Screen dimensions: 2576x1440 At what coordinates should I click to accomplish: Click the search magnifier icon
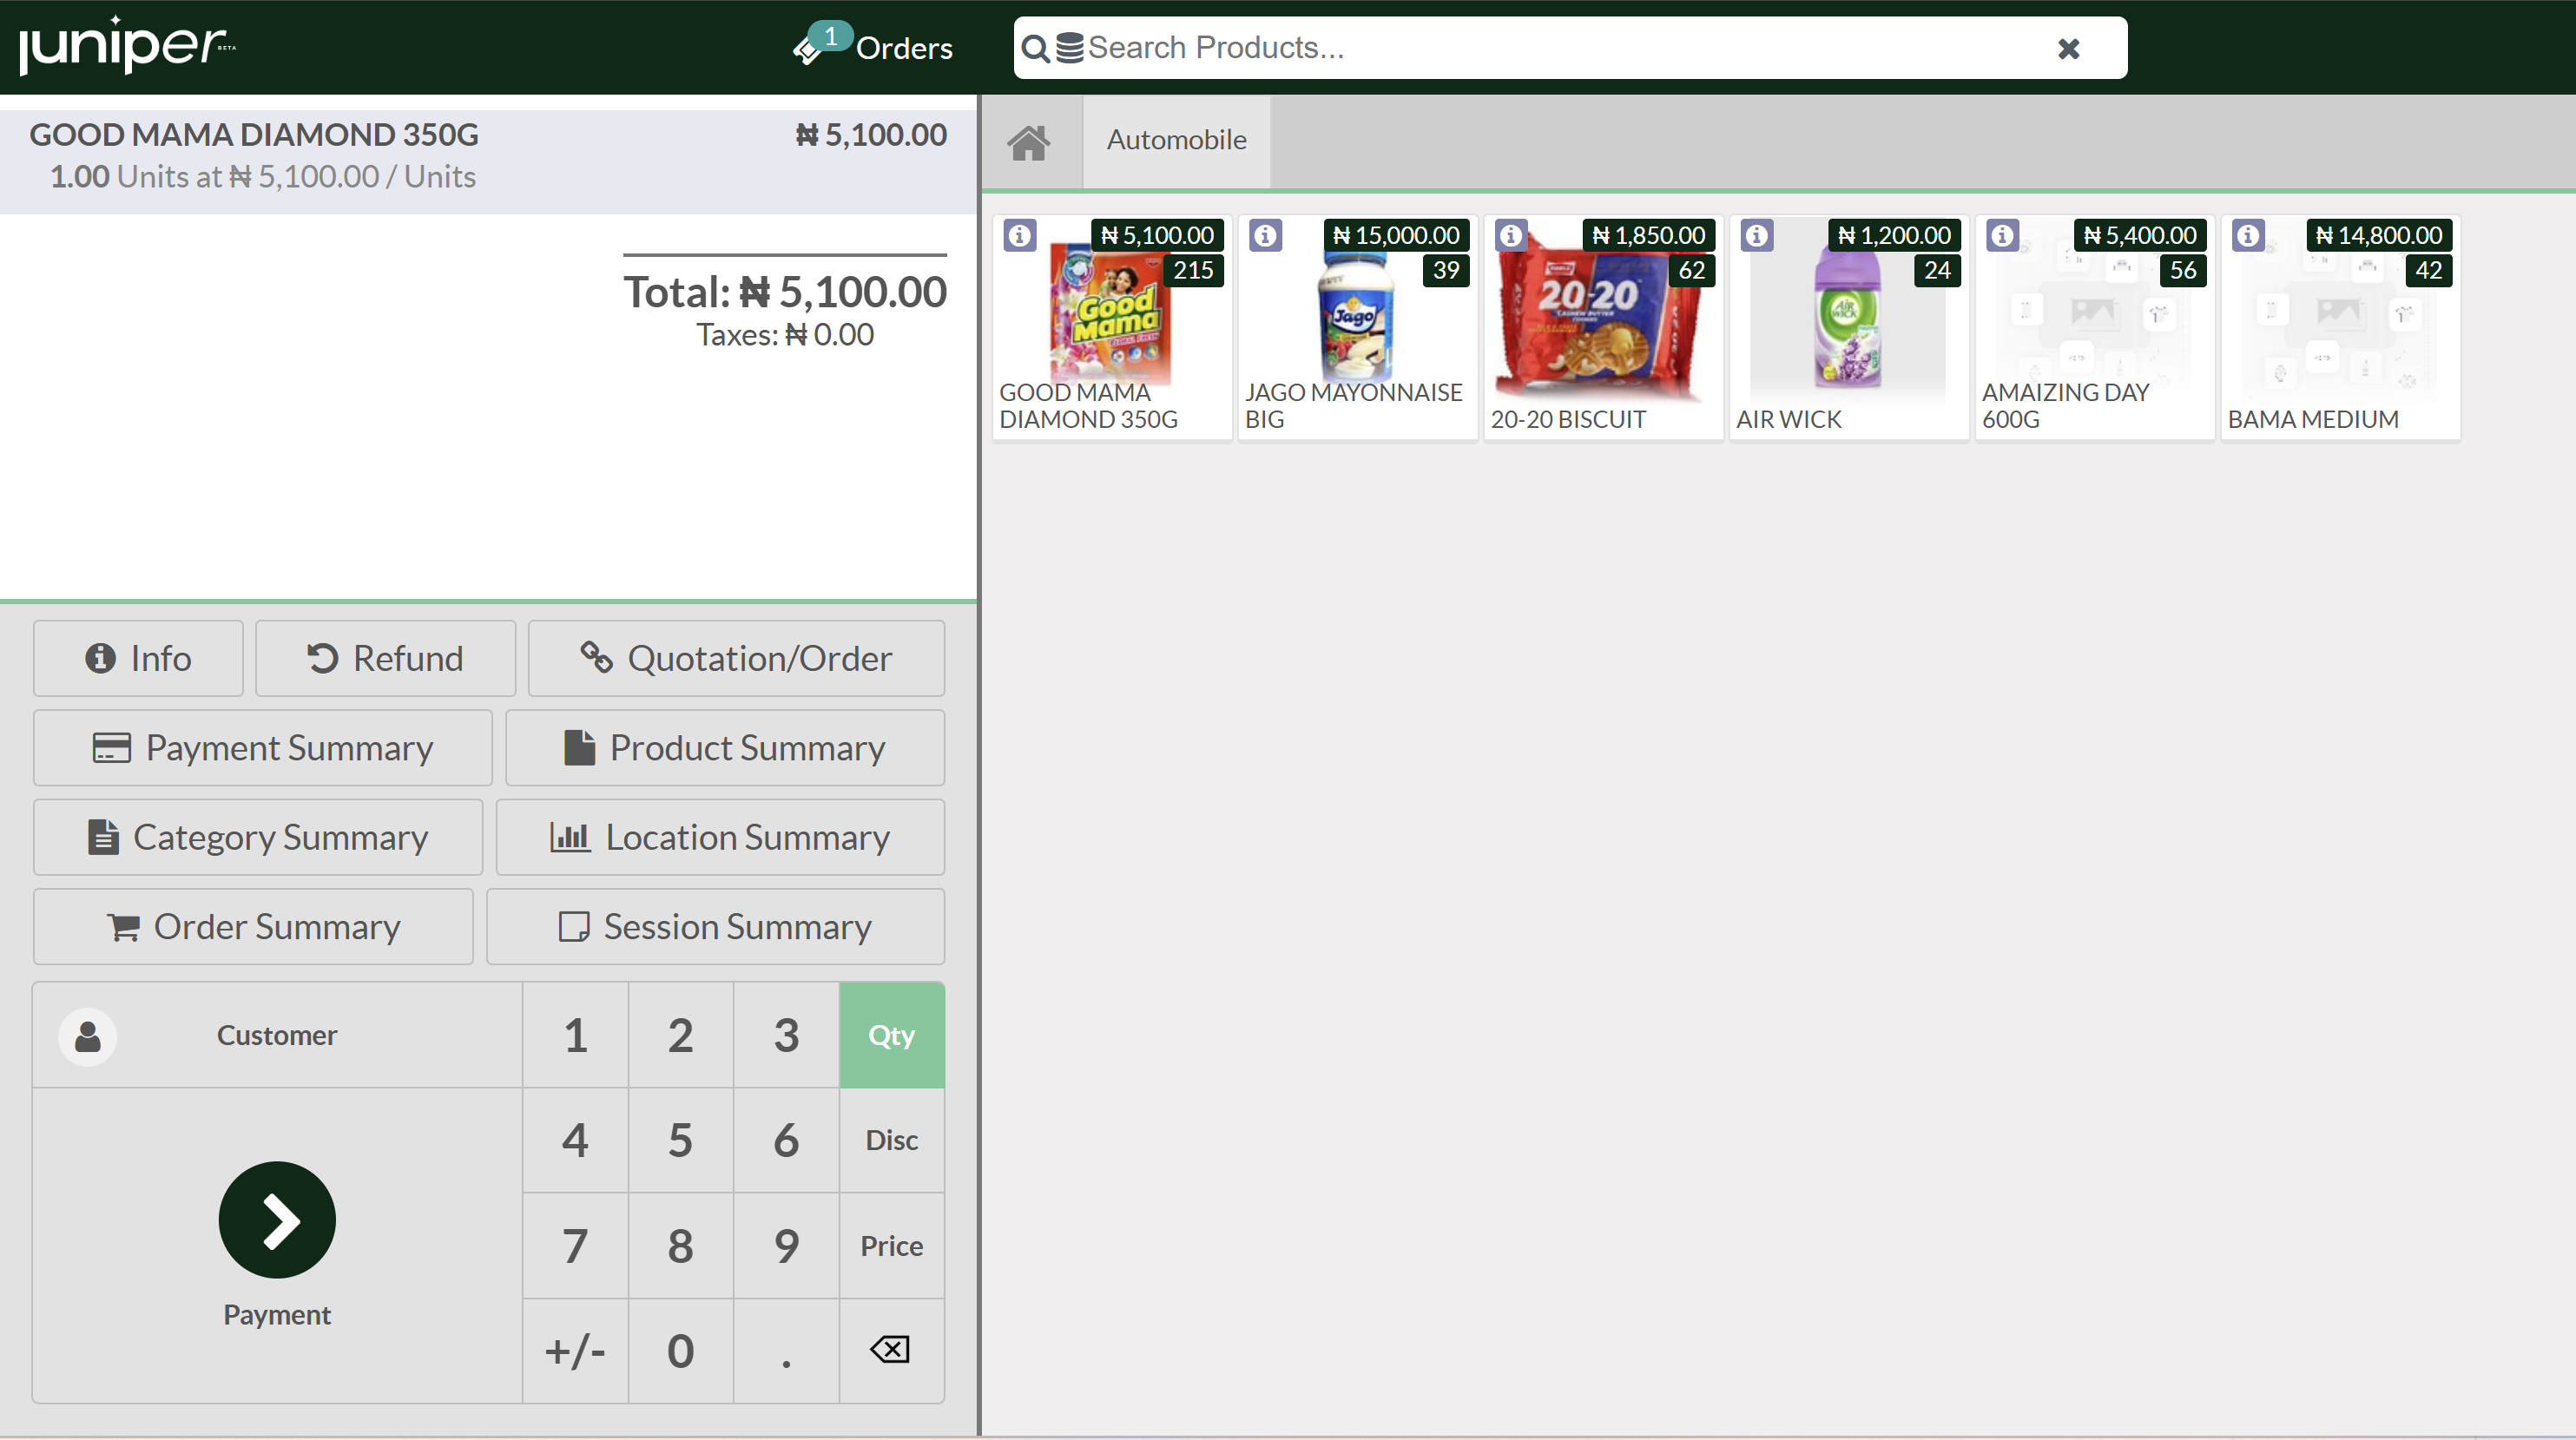1037,47
